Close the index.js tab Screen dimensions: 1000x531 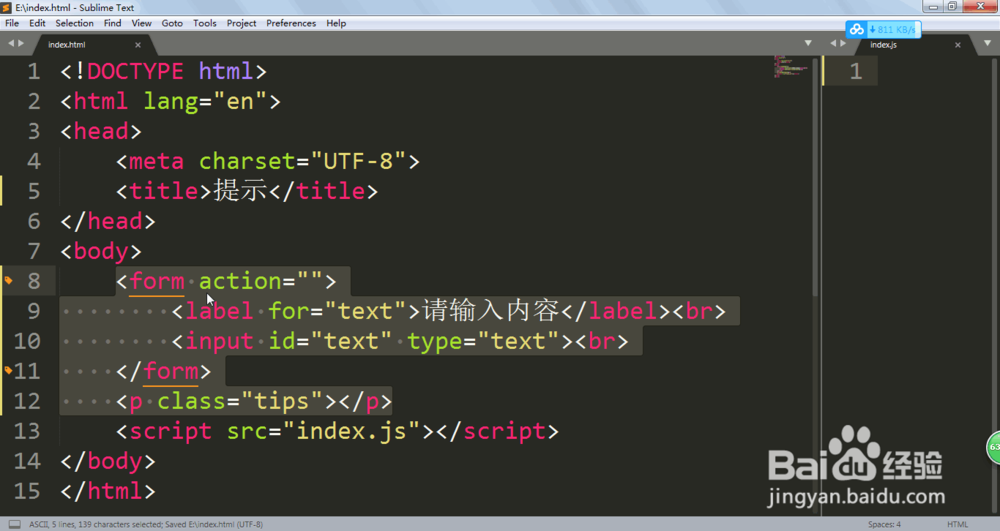pos(957,45)
